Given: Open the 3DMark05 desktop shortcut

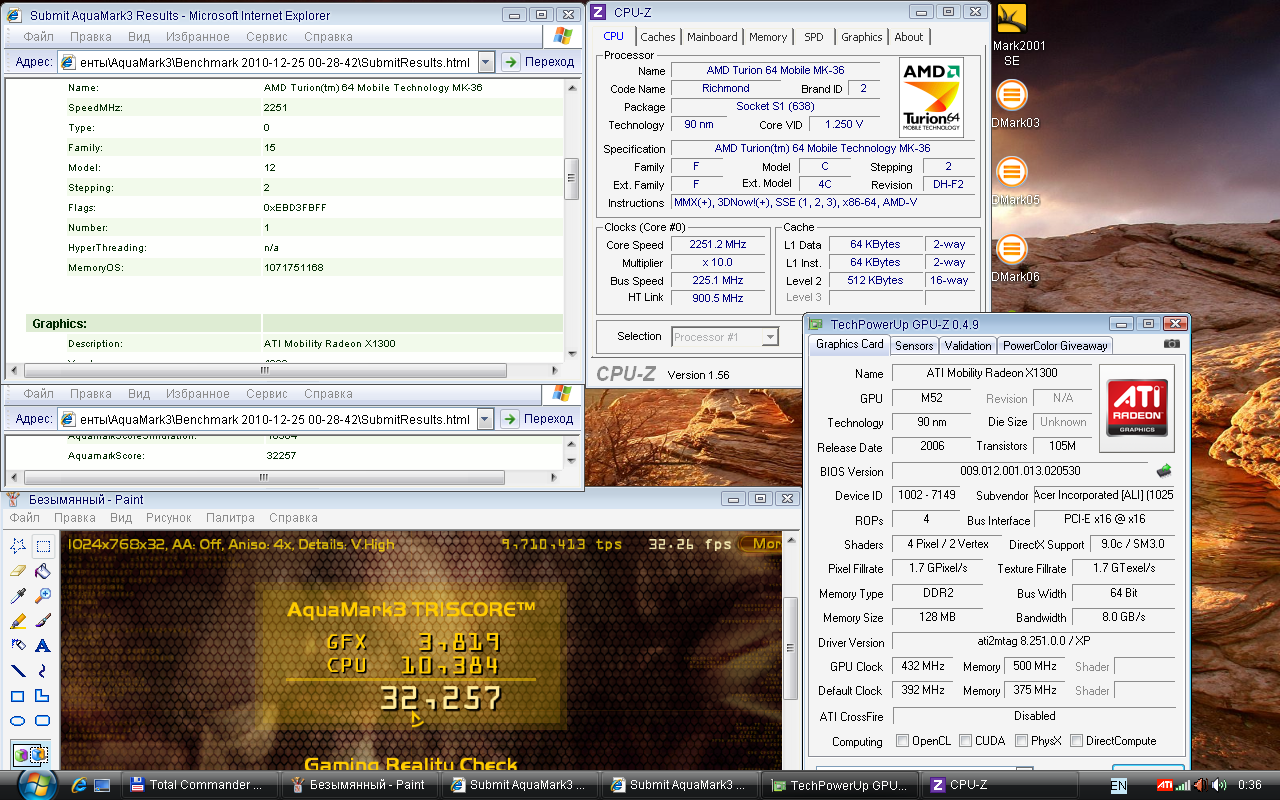Looking at the screenshot, I should point(1012,180).
